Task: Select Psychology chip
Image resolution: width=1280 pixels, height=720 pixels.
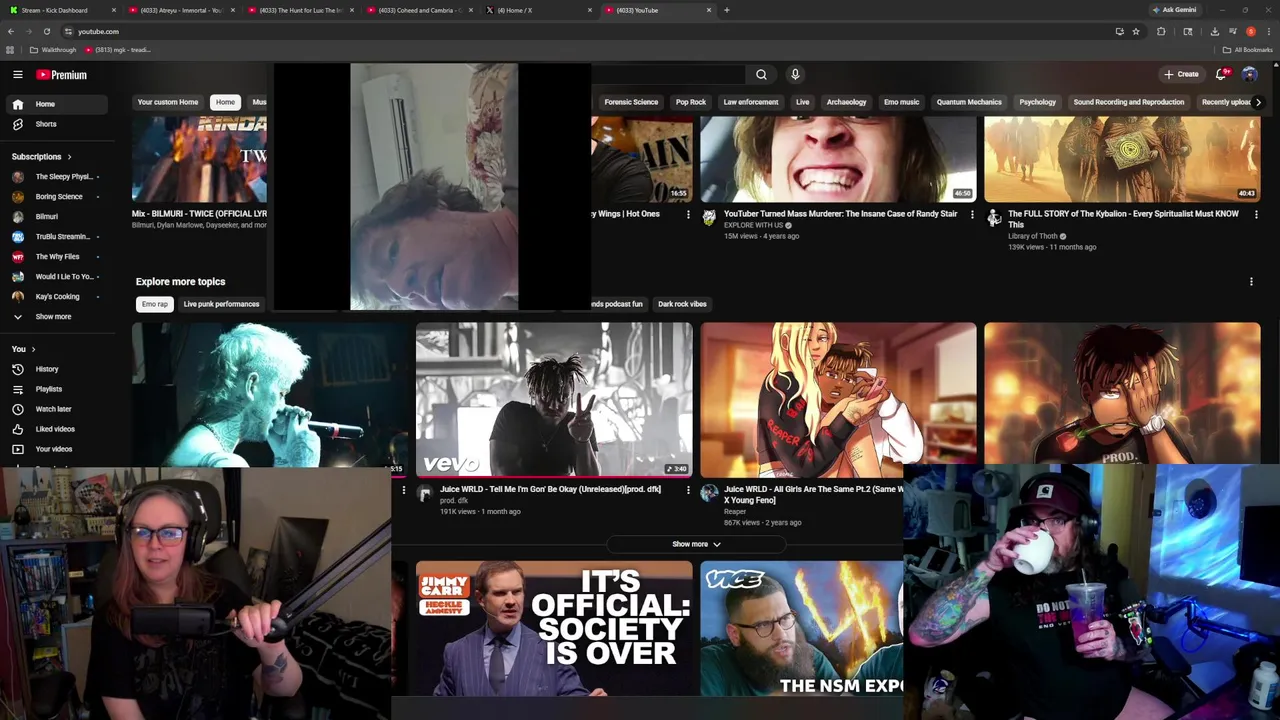Action: click(x=1037, y=102)
